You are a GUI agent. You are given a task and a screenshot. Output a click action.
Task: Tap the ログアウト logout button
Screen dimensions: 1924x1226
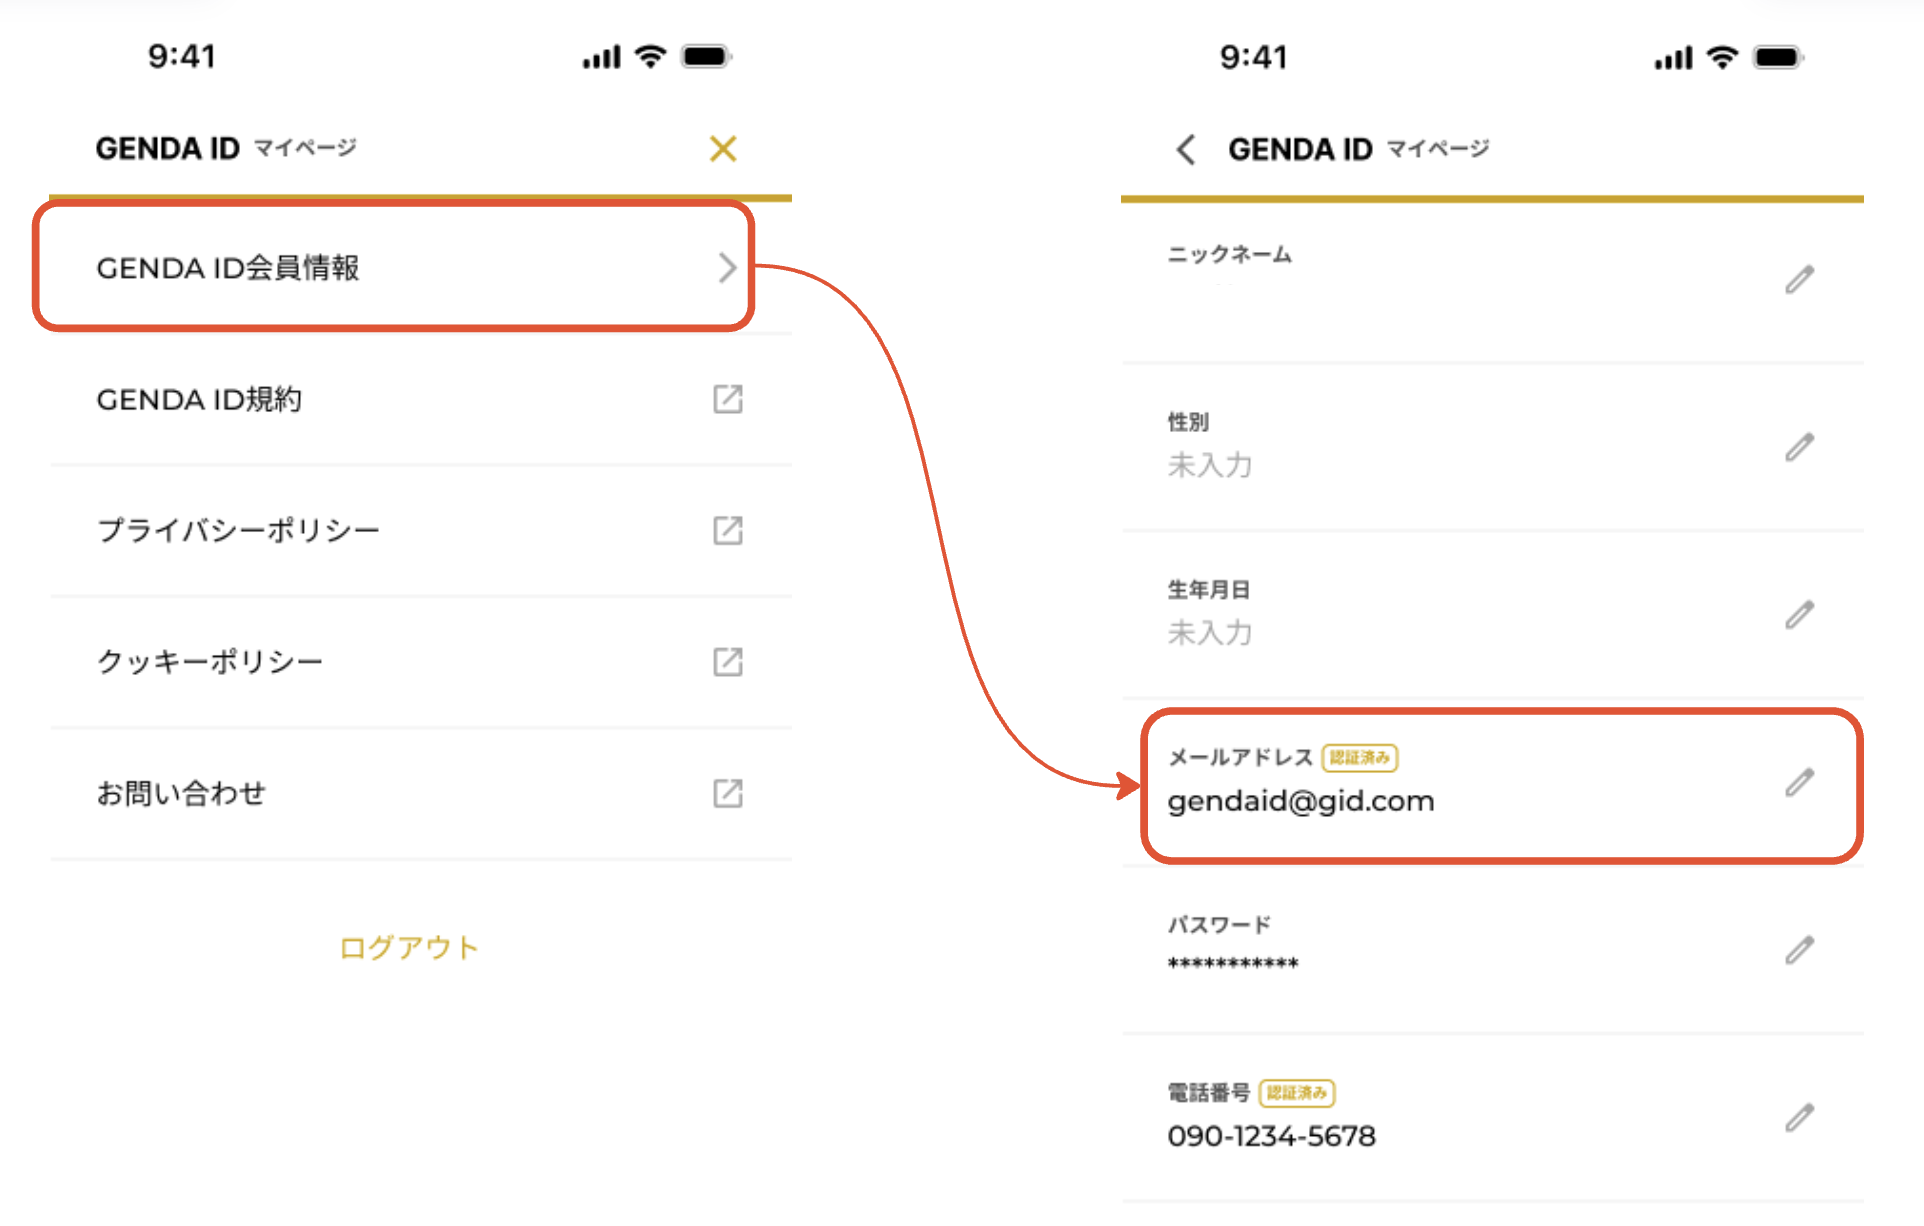point(409,947)
